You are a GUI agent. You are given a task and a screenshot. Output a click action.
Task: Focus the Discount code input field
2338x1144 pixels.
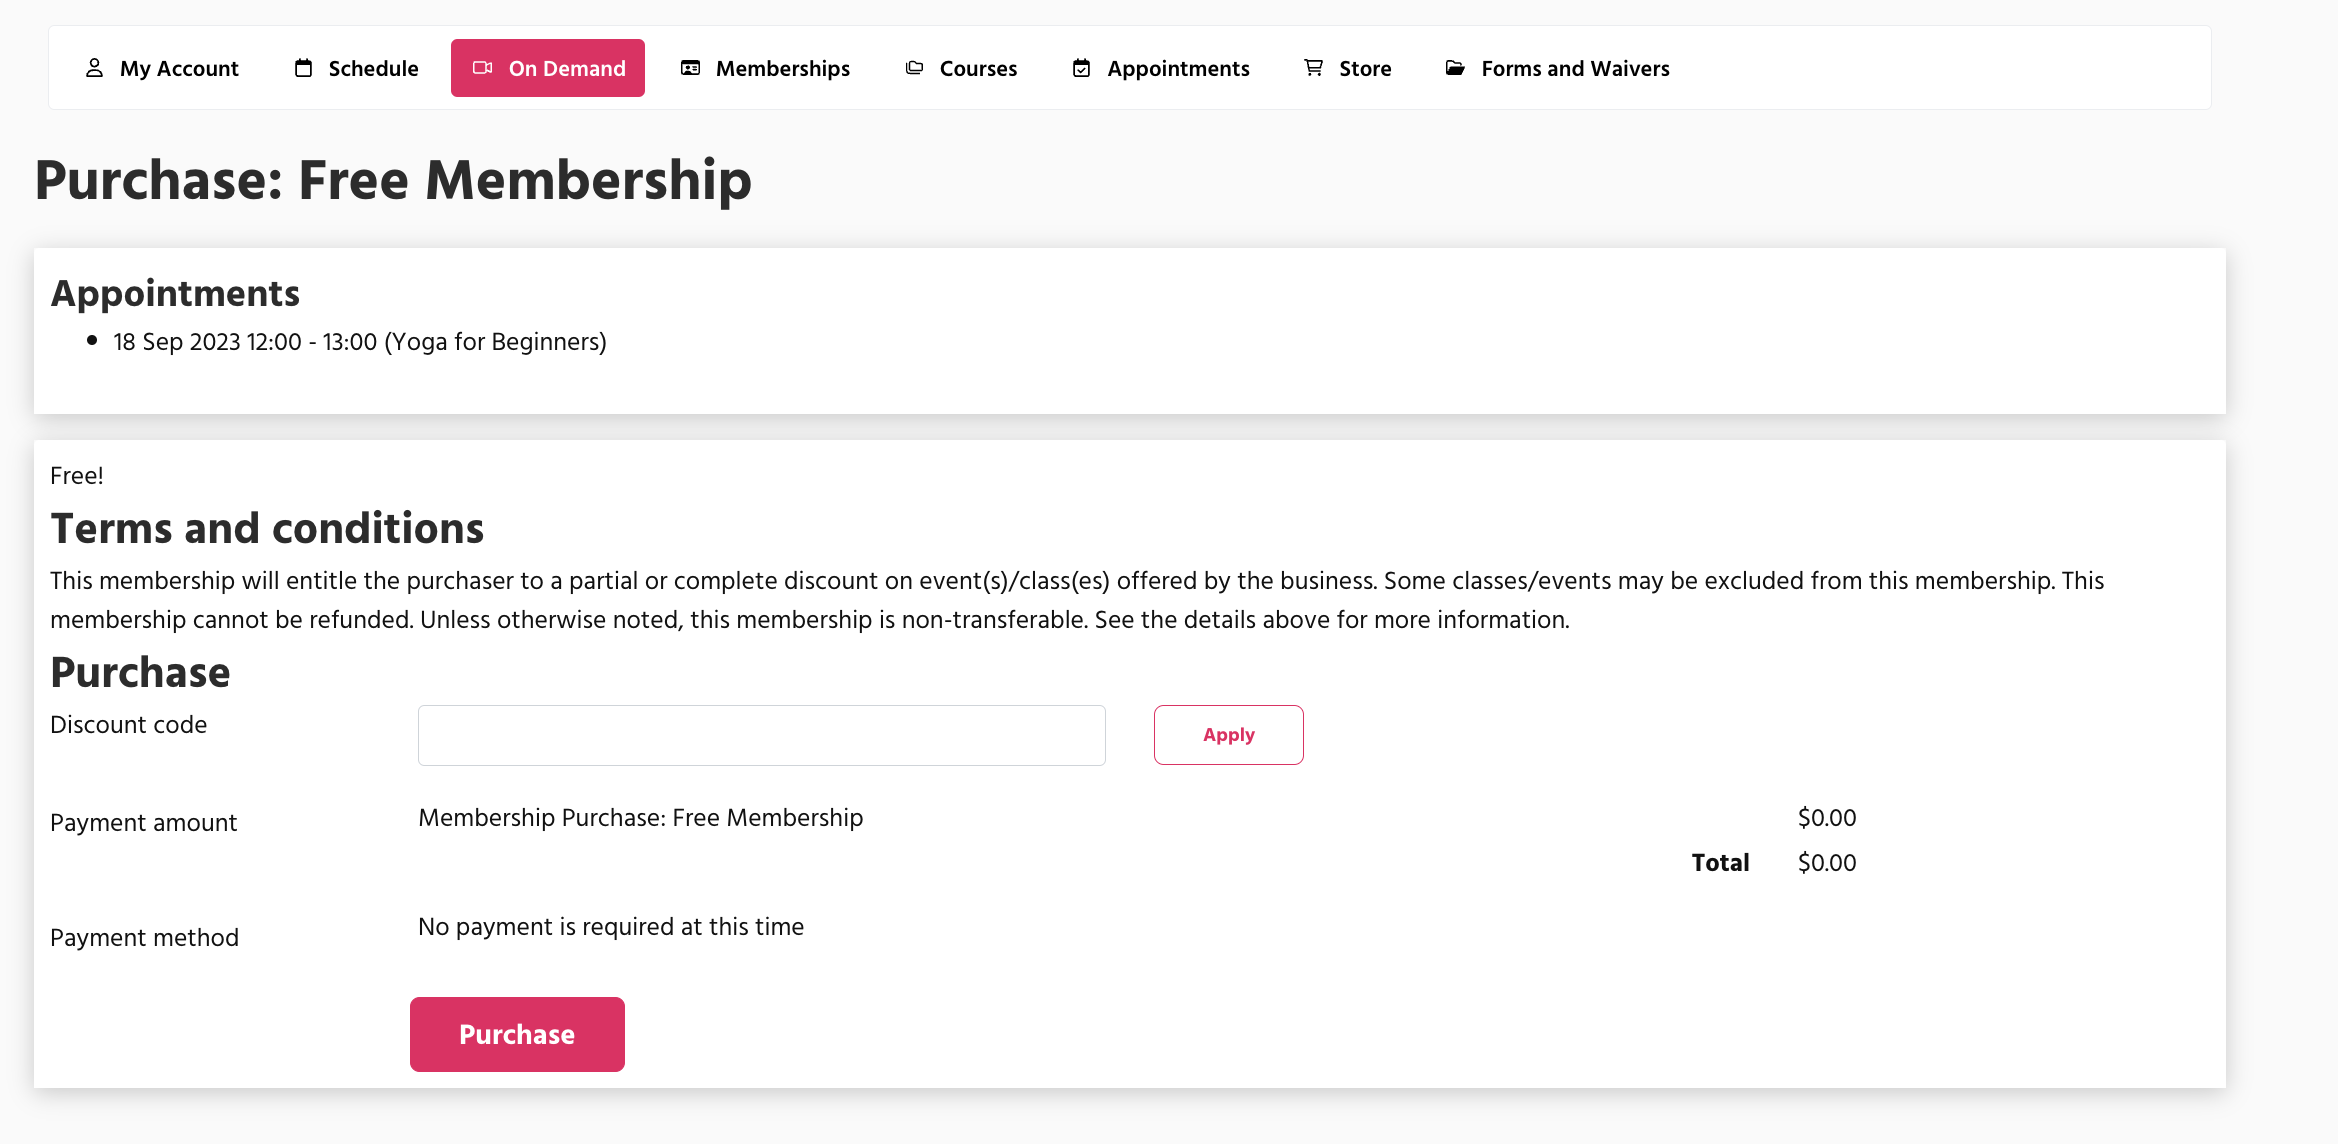click(761, 735)
